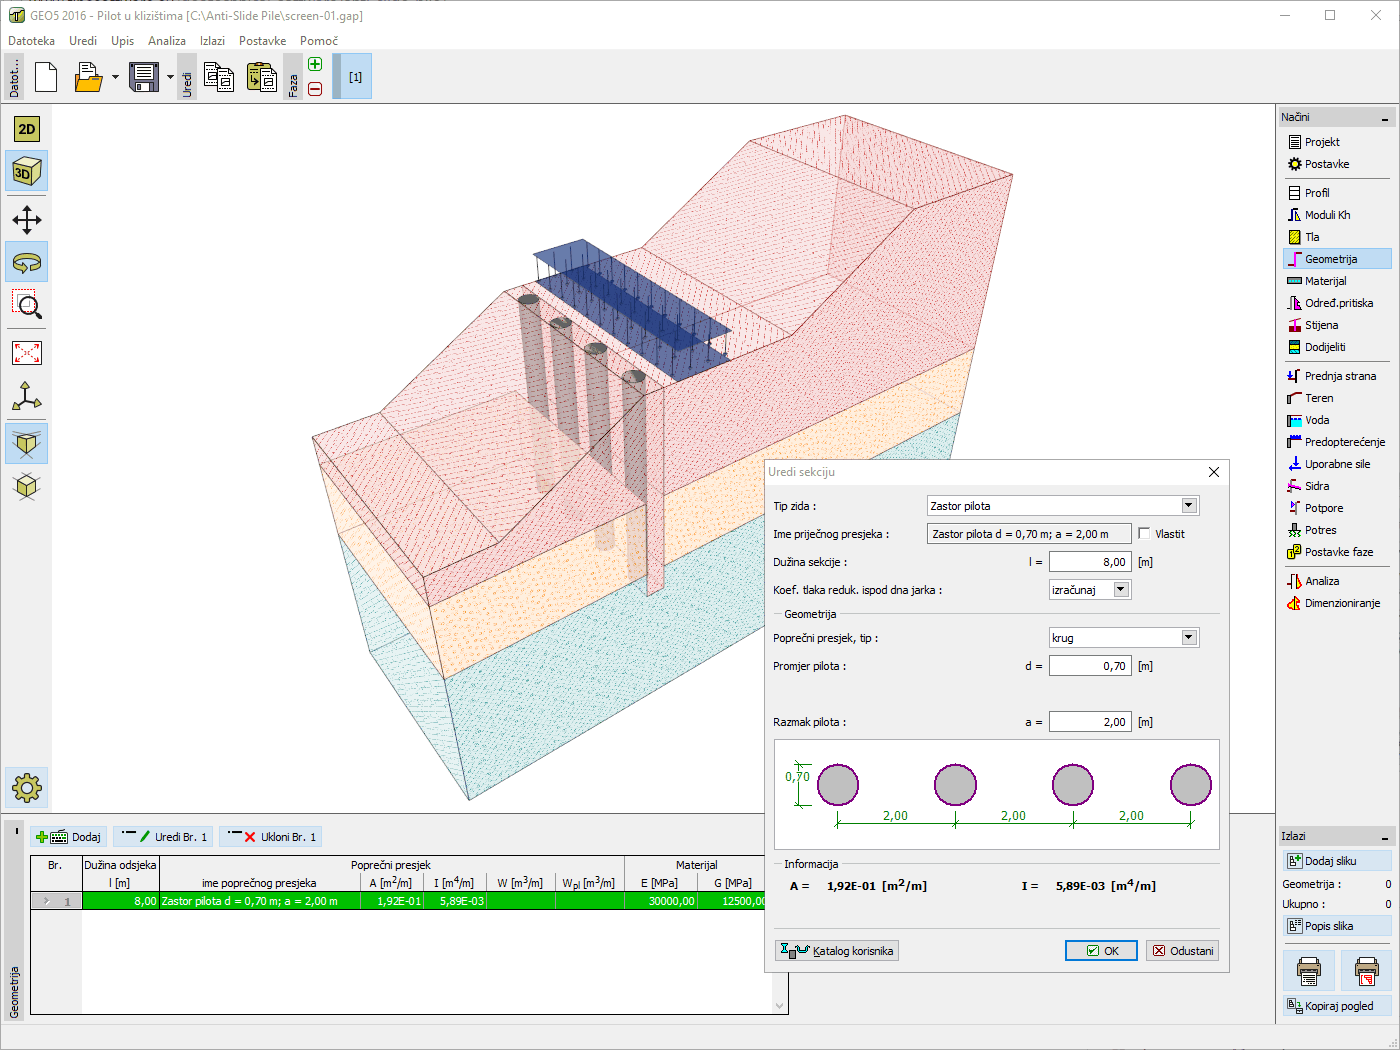Expand the Poprečni presjek tip dropdown
The height and width of the screenshot is (1050, 1400).
[x=1189, y=638]
